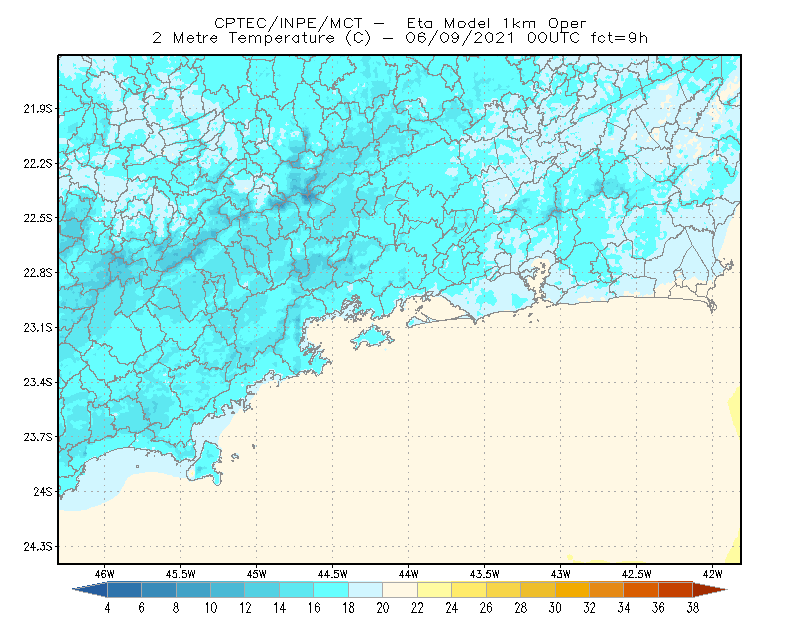Click the above-38 right arrow of colorbar
Viewport: 800px width, 618px height.
710,589
